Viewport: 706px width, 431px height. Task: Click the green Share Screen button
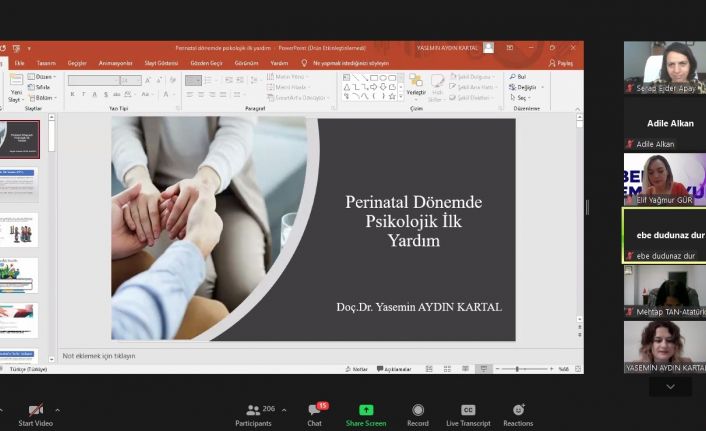pyautogui.click(x=366, y=411)
